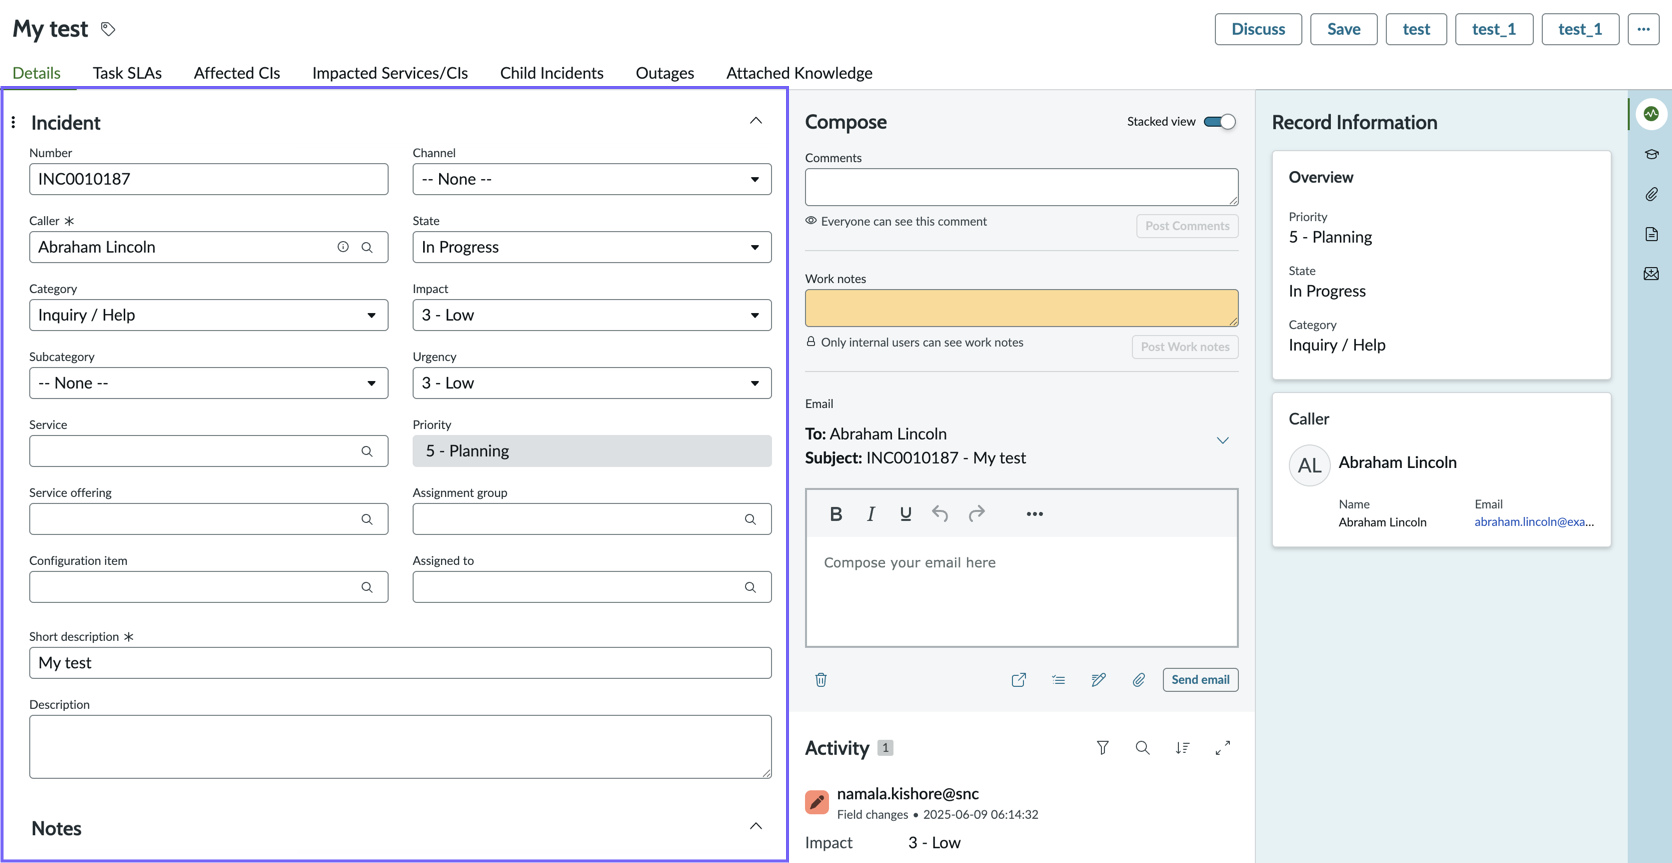Open the Category dropdown

pyautogui.click(x=209, y=315)
